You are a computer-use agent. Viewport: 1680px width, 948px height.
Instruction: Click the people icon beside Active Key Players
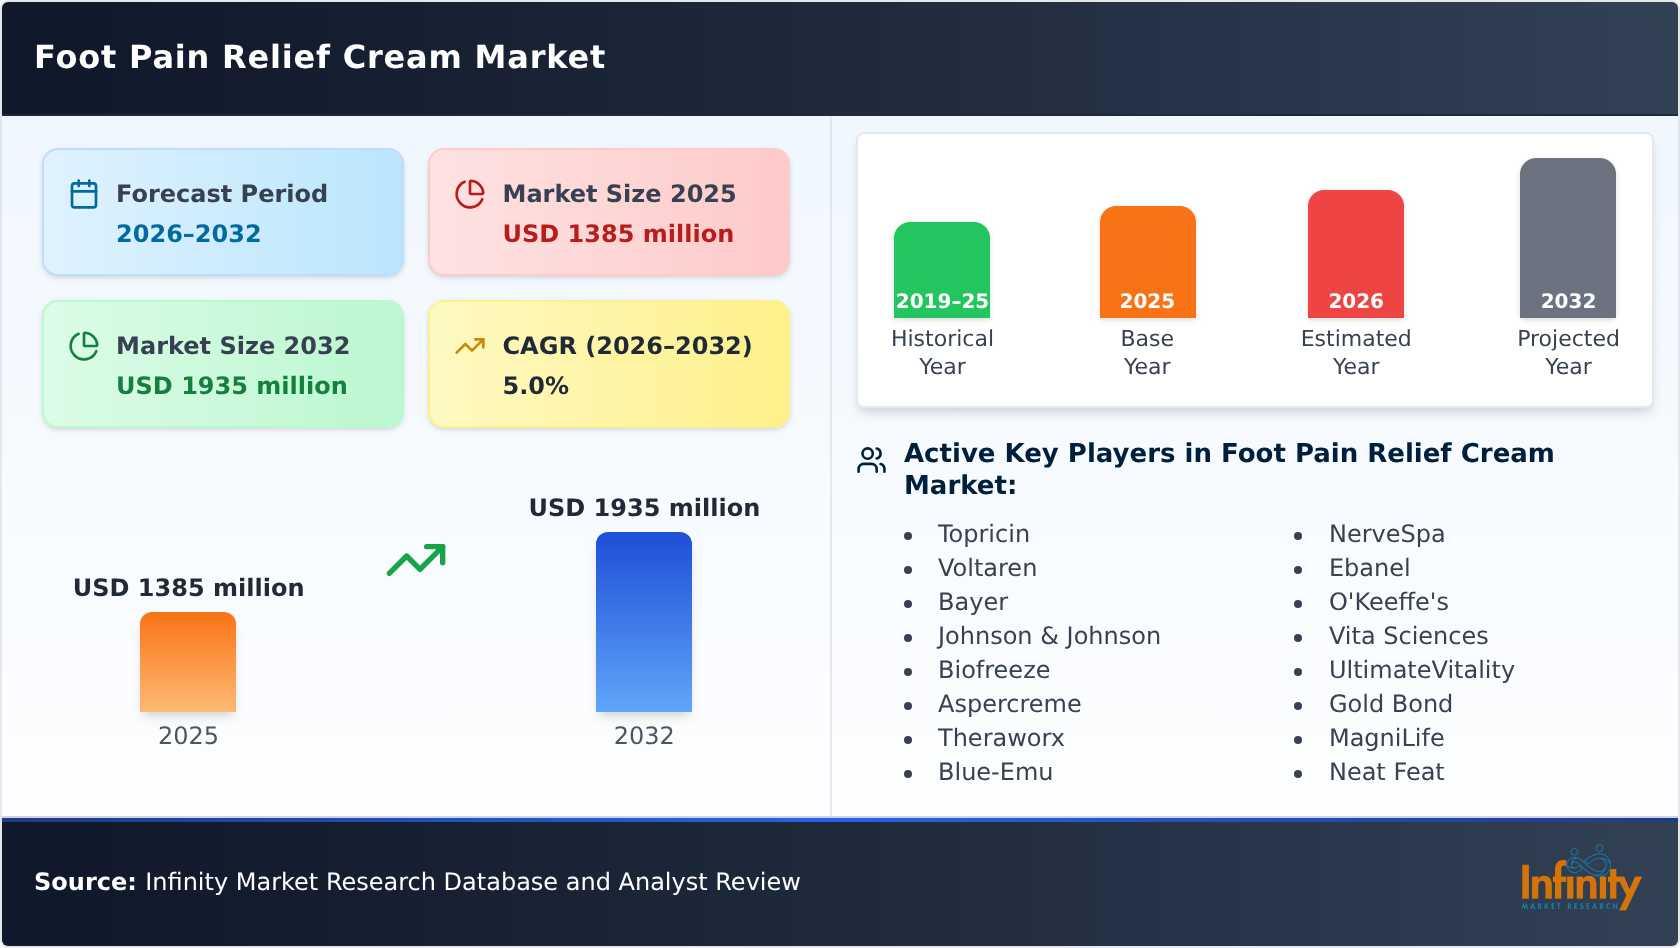point(872,460)
